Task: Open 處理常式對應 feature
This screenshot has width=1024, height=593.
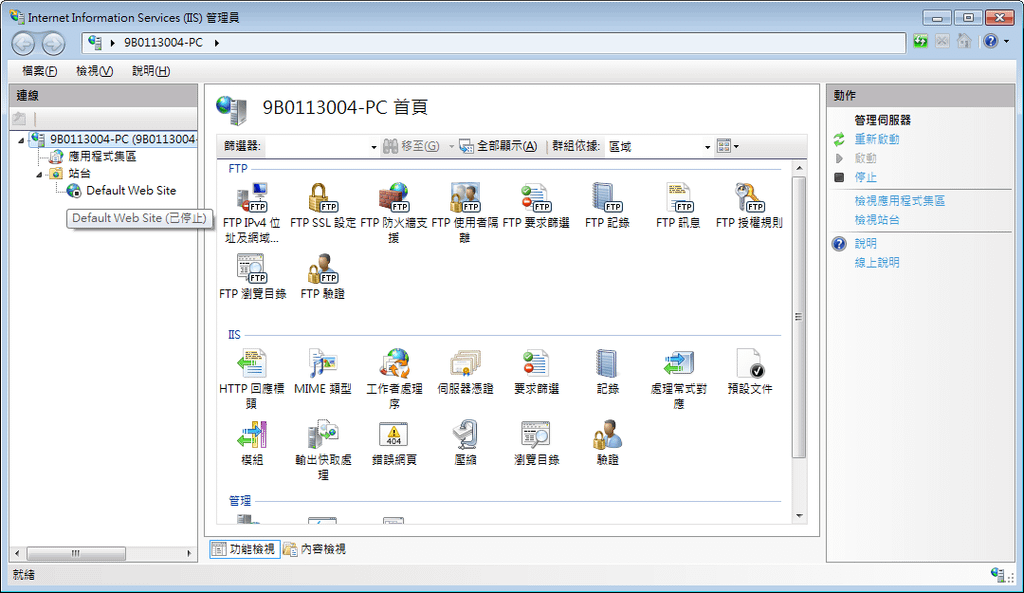Action: [x=679, y=379]
